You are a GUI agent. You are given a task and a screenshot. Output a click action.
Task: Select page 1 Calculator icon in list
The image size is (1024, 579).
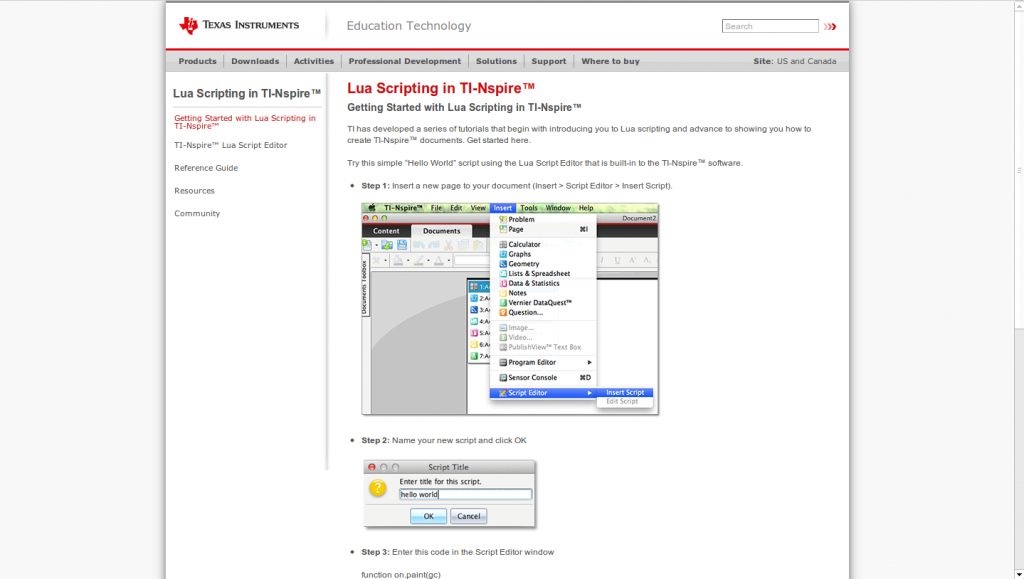click(x=474, y=287)
